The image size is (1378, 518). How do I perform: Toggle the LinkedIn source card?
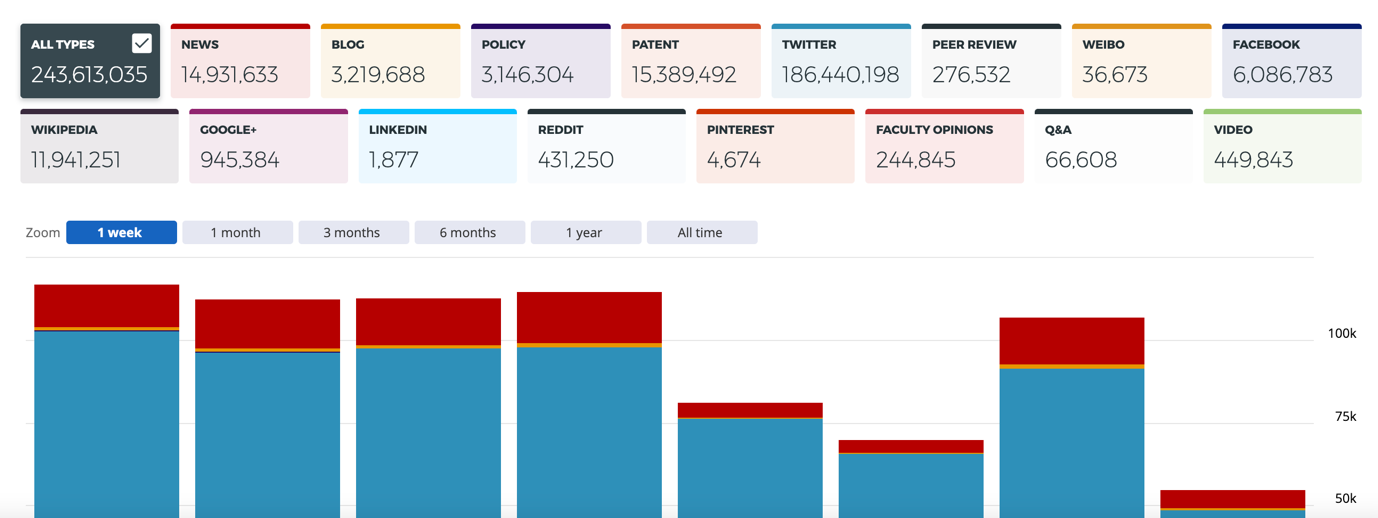coord(437,147)
